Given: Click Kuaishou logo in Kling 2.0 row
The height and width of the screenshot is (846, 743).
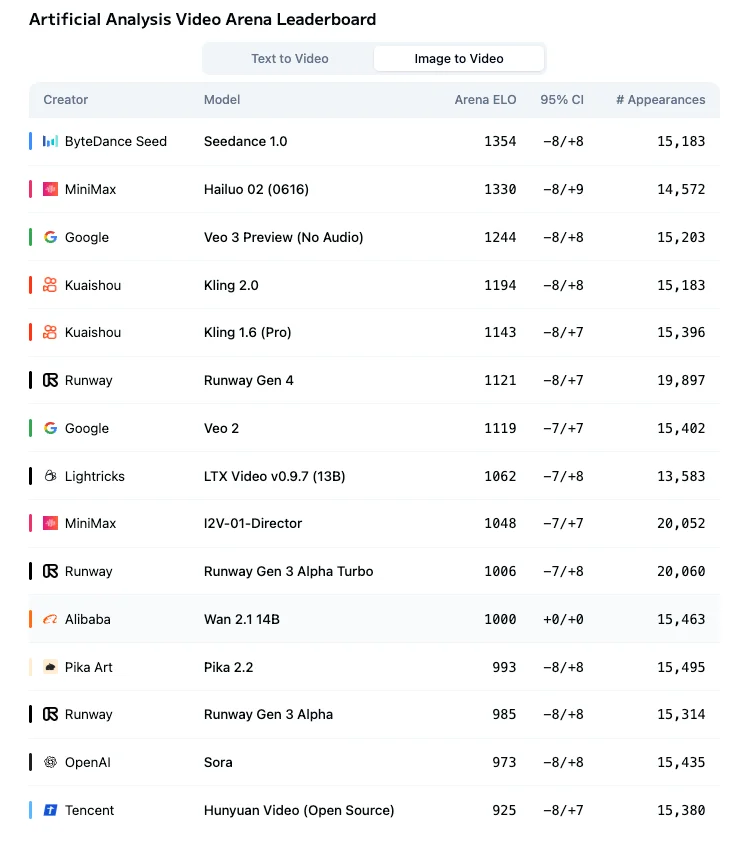Looking at the screenshot, I should pyautogui.click(x=50, y=285).
